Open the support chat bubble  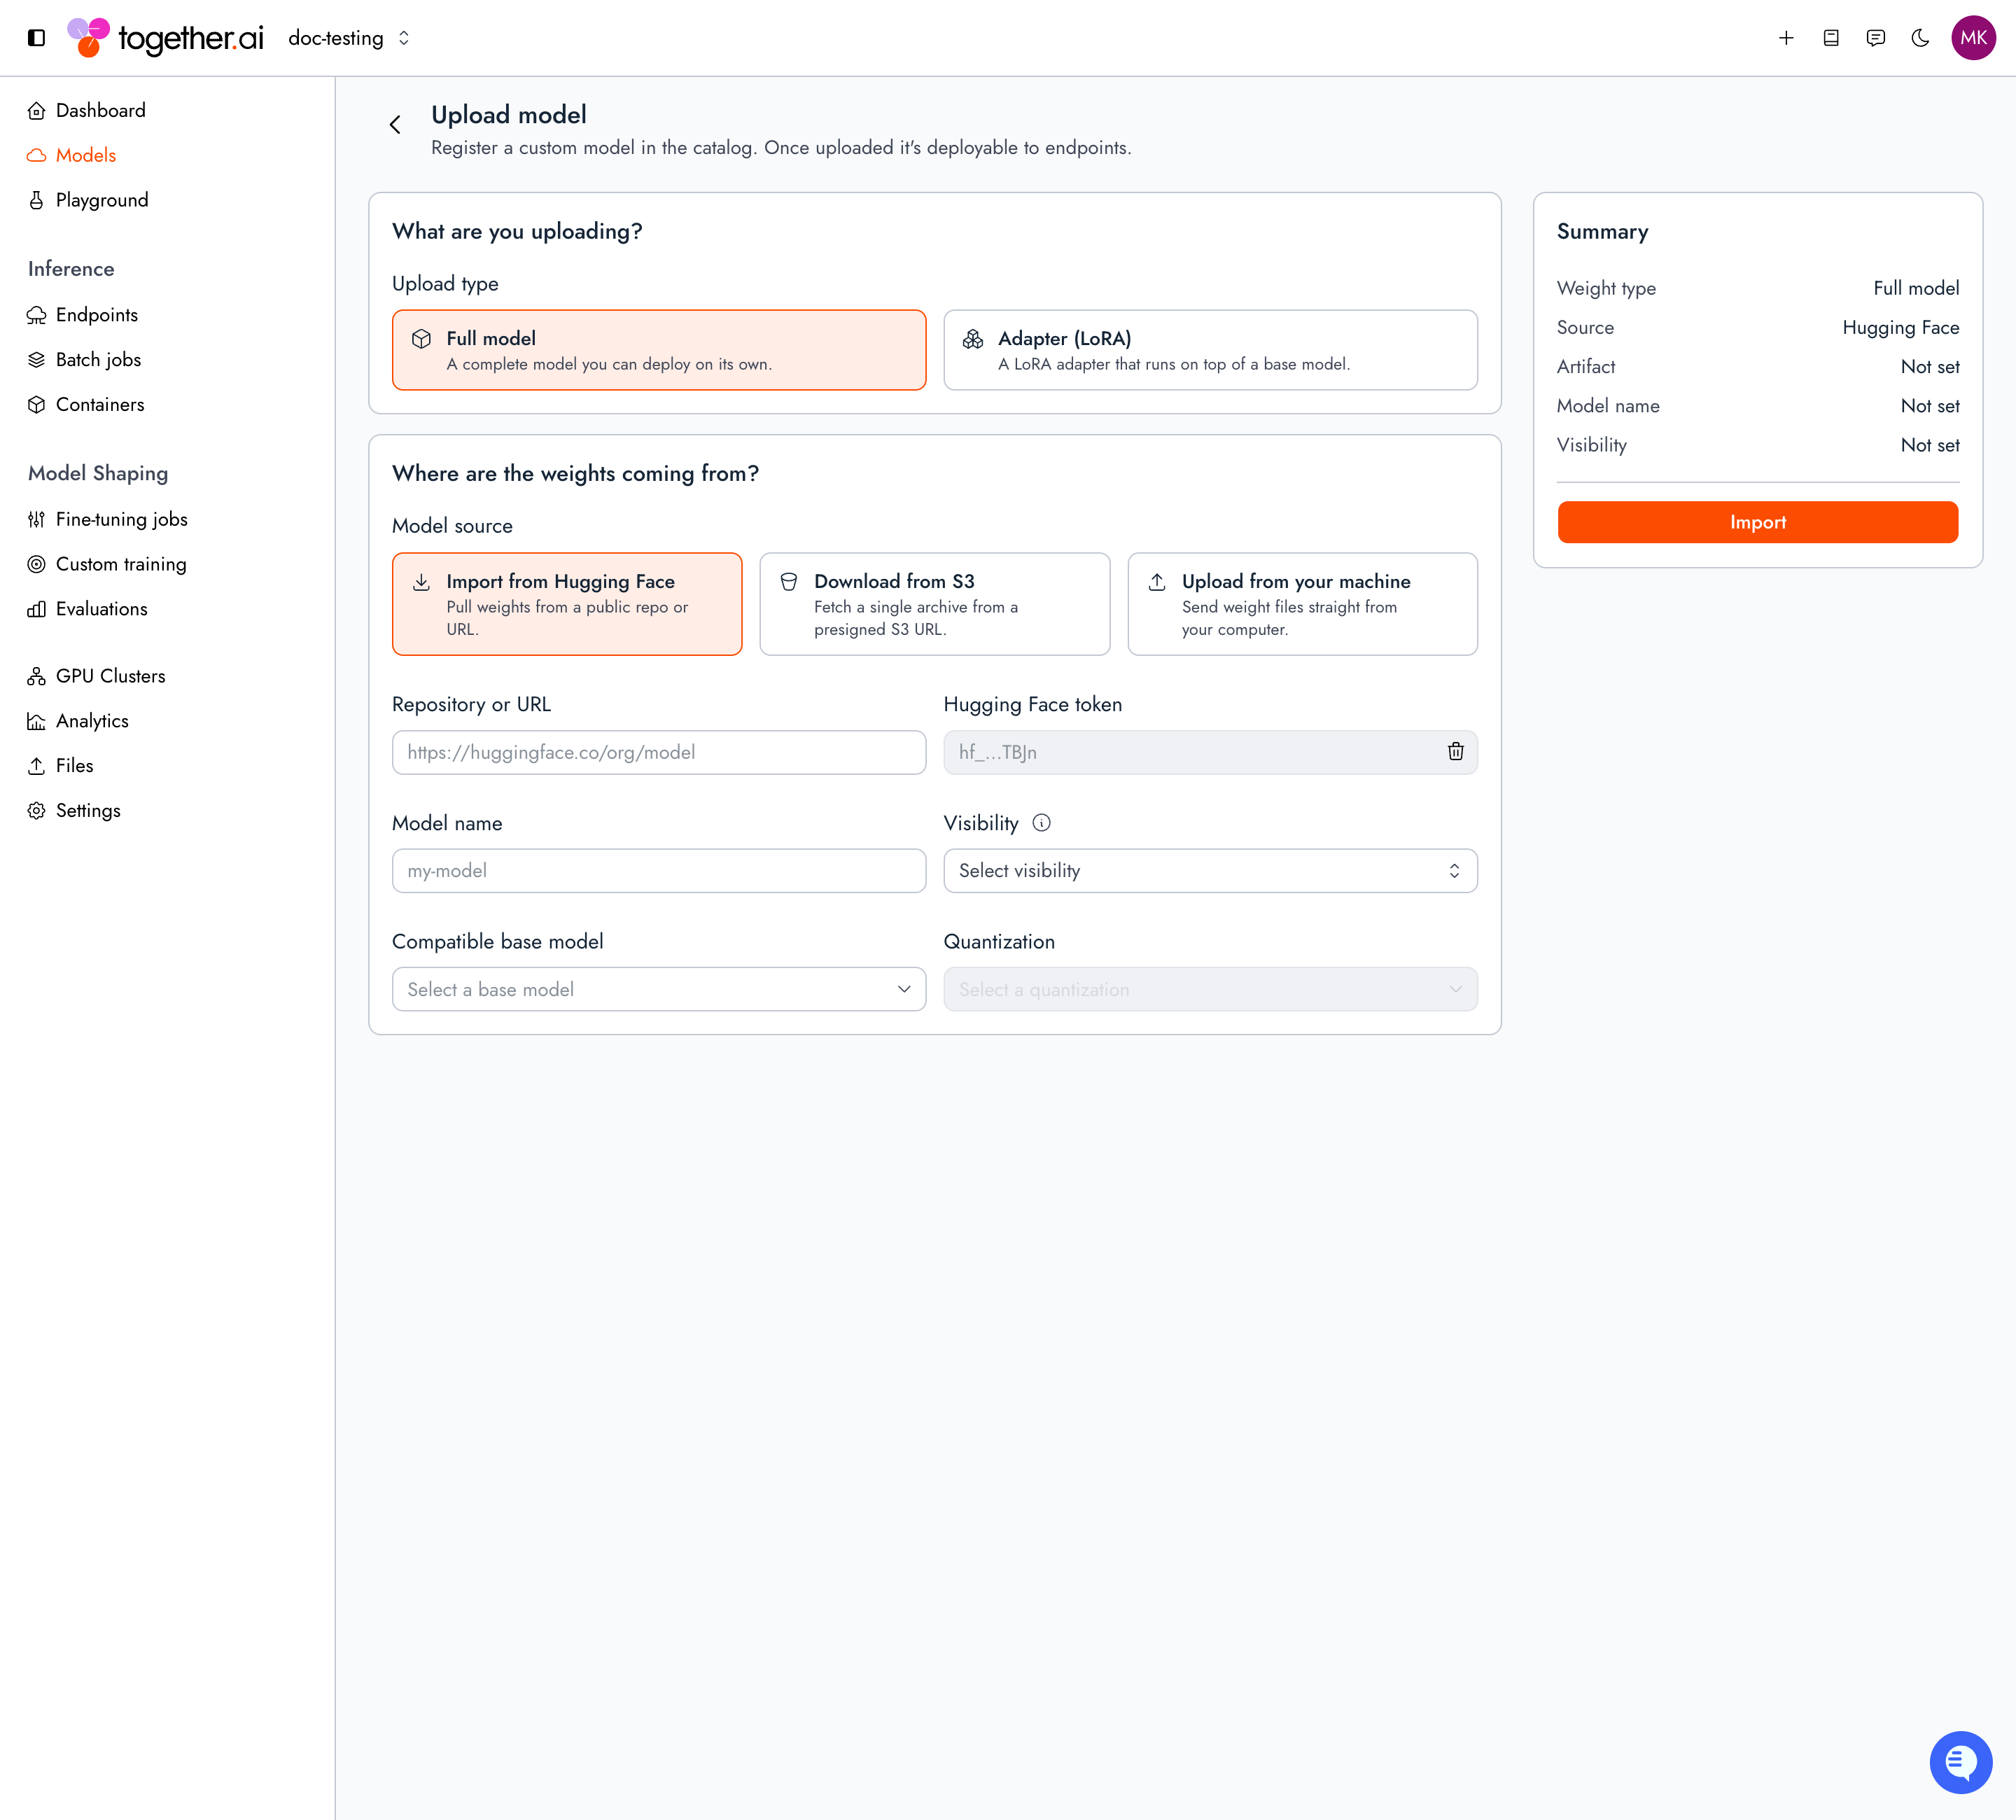1960,1763
